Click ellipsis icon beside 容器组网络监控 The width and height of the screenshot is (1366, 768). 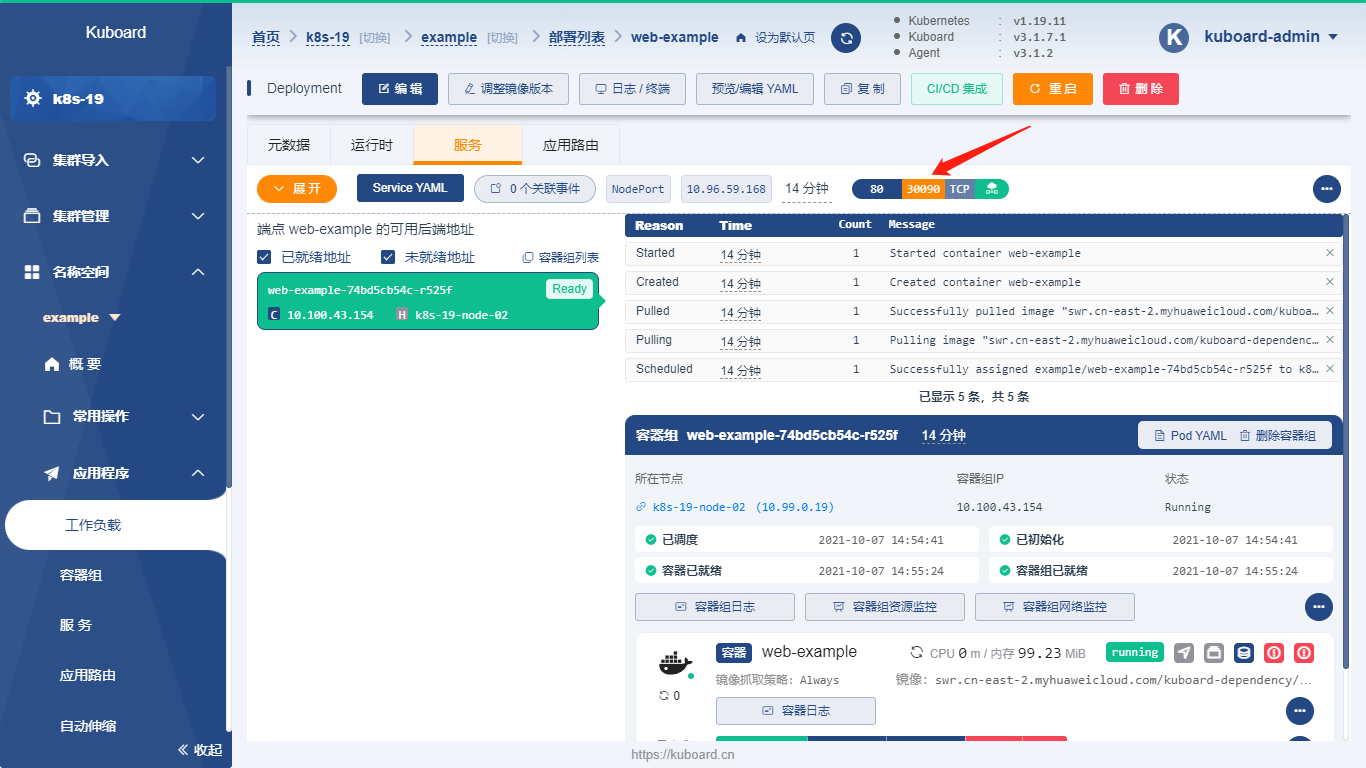click(x=1319, y=606)
